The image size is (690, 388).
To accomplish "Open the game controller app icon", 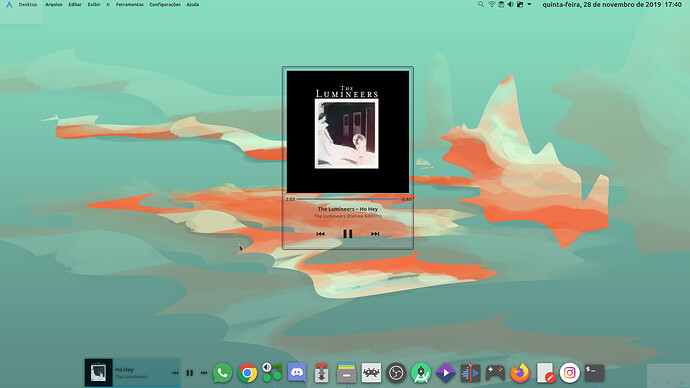I will [495, 373].
